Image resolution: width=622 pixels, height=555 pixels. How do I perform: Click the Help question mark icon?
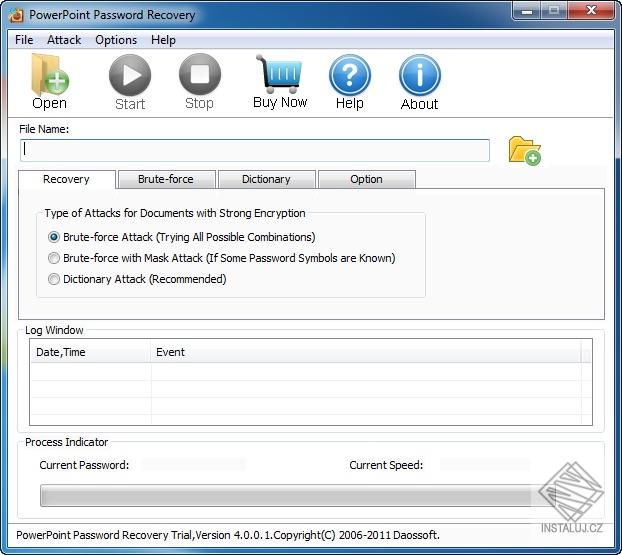click(x=349, y=82)
